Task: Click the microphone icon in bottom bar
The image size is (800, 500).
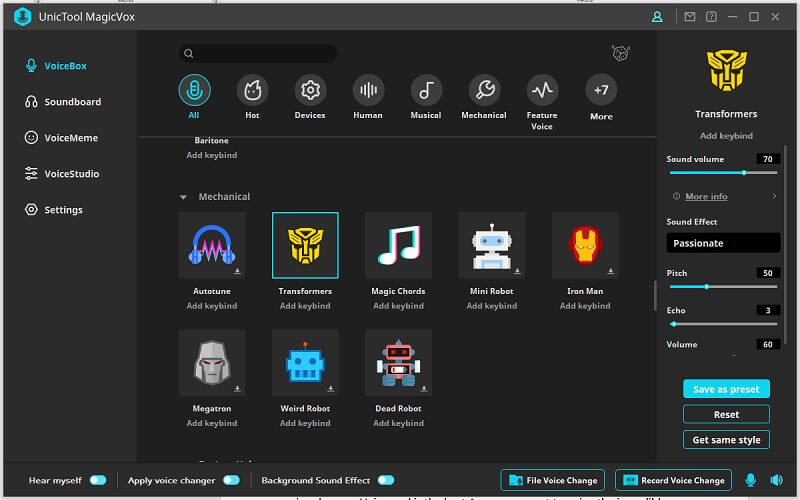Action: point(750,481)
